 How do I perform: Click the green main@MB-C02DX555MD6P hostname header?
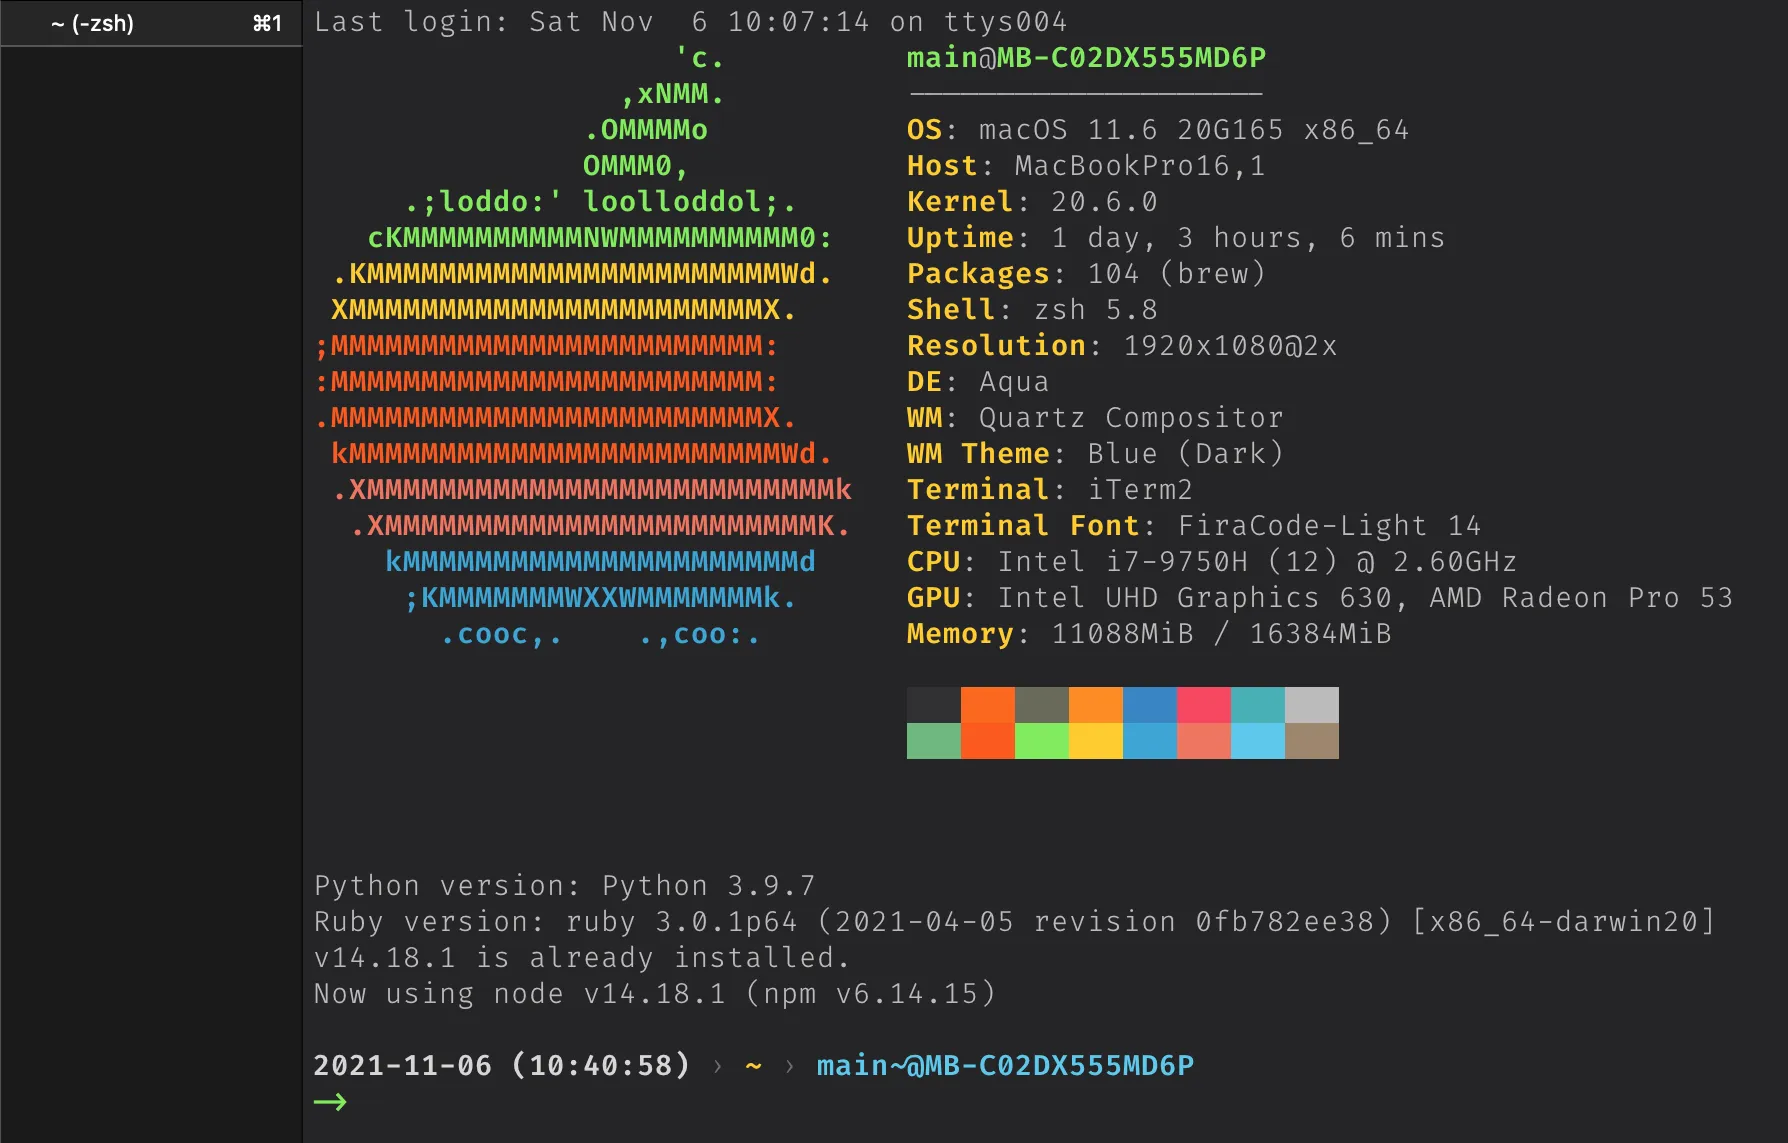[1085, 57]
